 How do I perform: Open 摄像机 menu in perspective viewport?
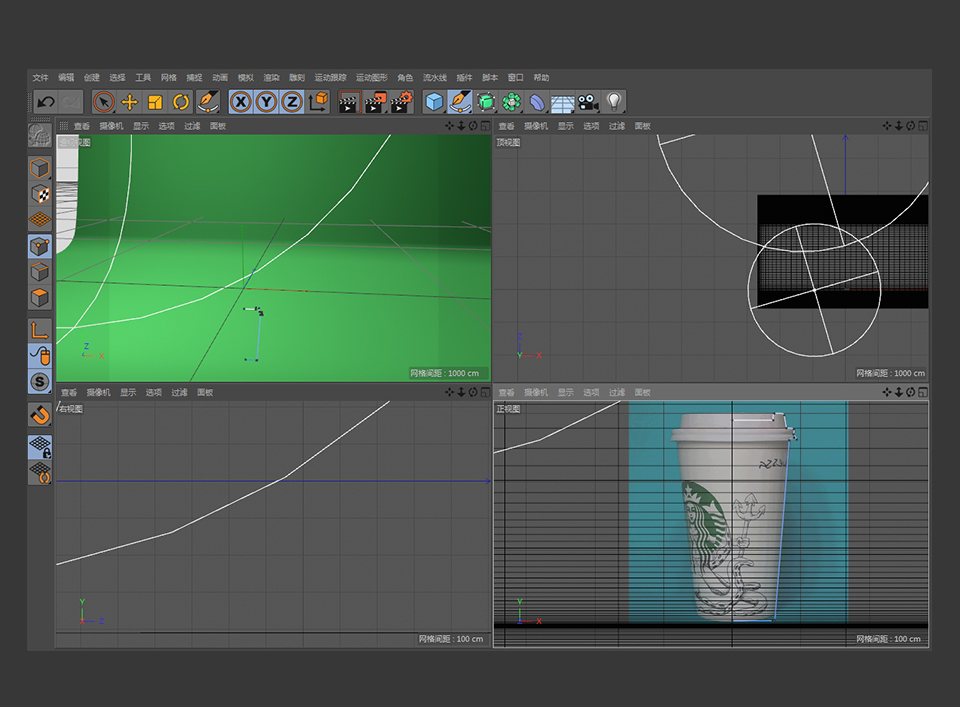point(111,126)
